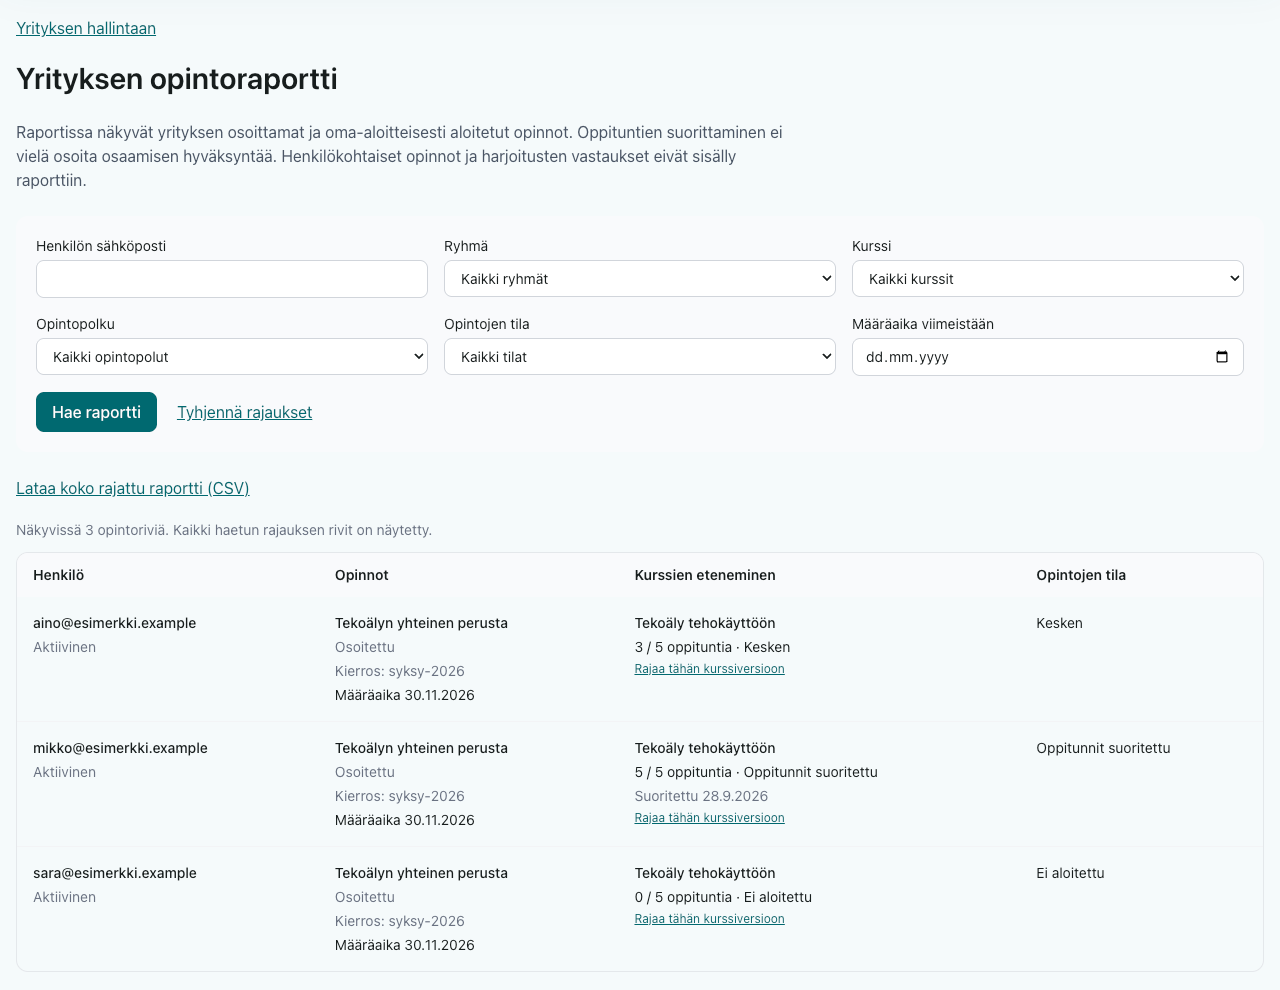Click the Henkilön sähköposti field label
Image resolution: width=1280 pixels, height=990 pixels.
(101, 246)
